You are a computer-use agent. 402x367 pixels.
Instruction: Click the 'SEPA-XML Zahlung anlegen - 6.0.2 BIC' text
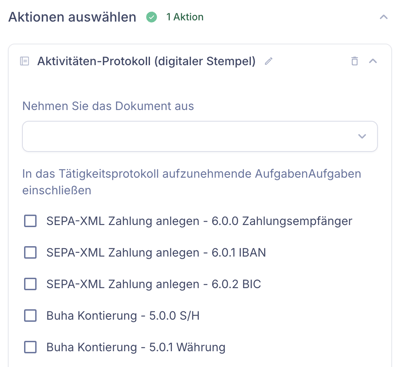tap(154, 284)
